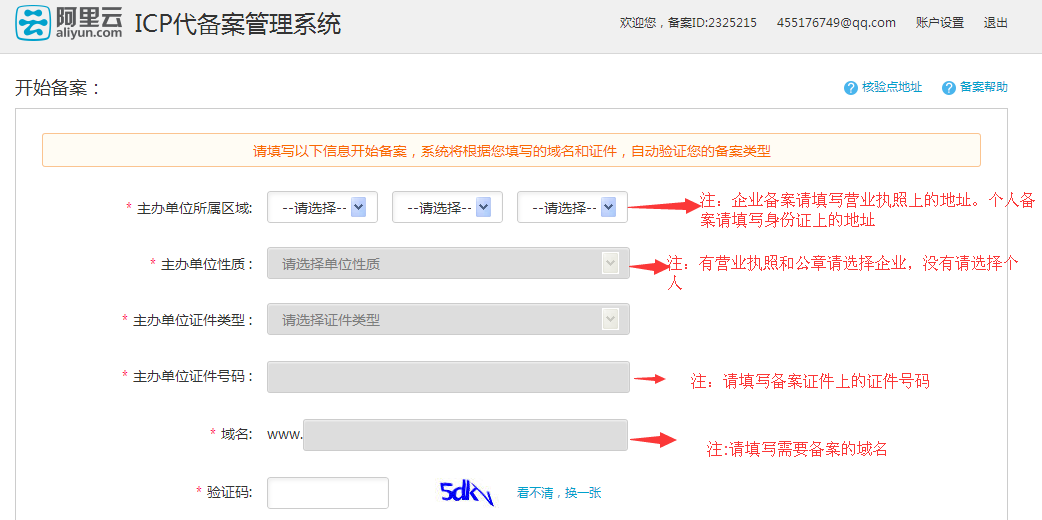Click into the 验证码 input box
Image resolution: width=1042 pixels, height=520 pixels.
tap(327, 492)
